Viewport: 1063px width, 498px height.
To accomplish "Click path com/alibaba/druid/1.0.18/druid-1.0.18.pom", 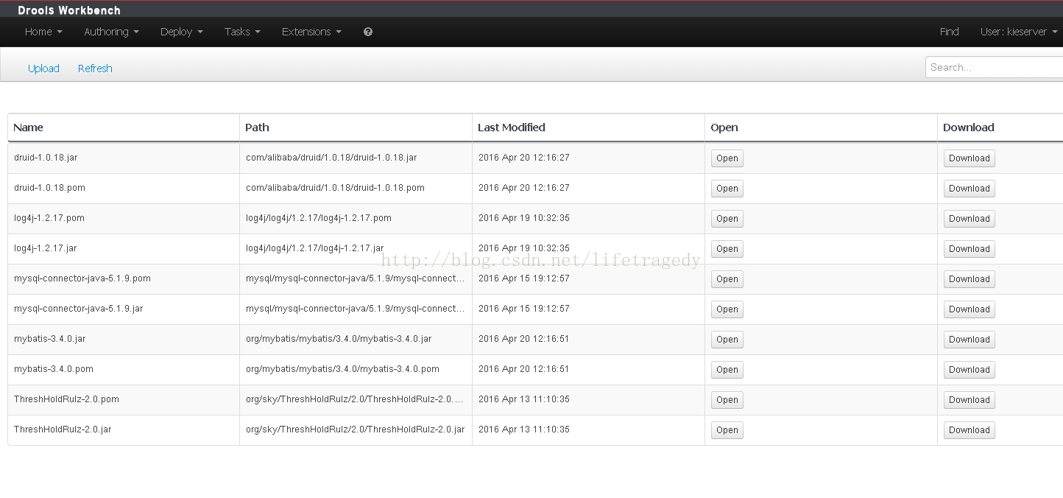I will click(x=335, y=188).
